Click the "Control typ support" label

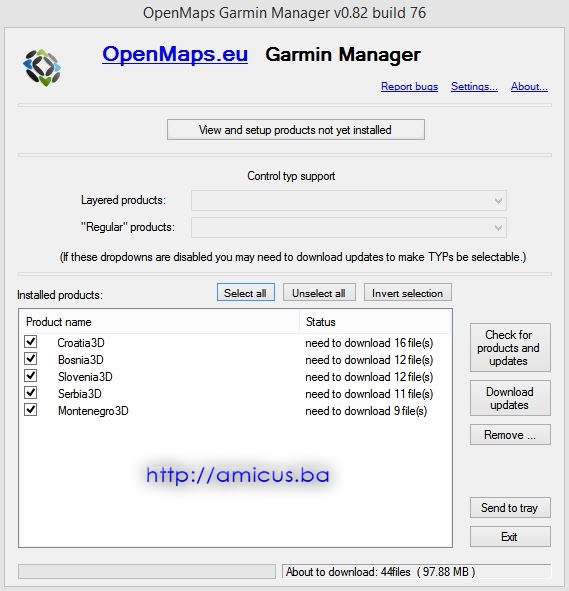coord(291,176)
